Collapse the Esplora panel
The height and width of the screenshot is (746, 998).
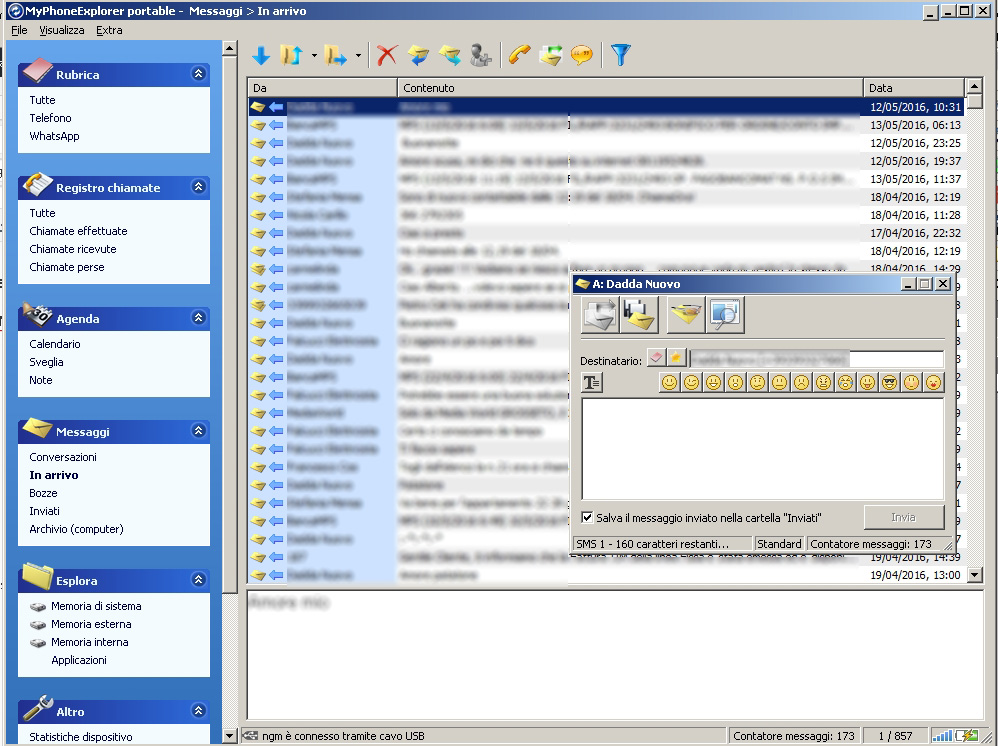[x=199, y=579]
